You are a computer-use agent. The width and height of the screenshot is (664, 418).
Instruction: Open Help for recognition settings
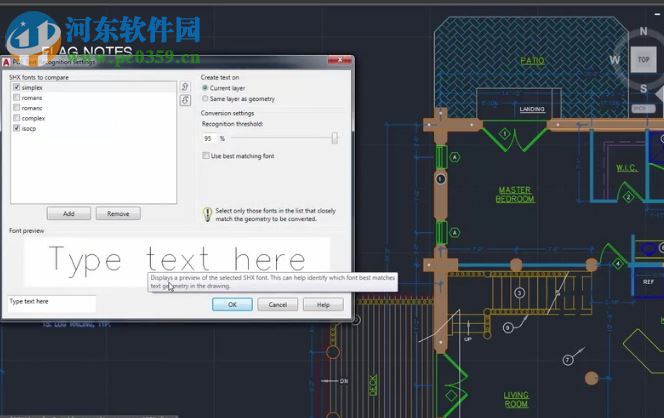pos(323,305)
